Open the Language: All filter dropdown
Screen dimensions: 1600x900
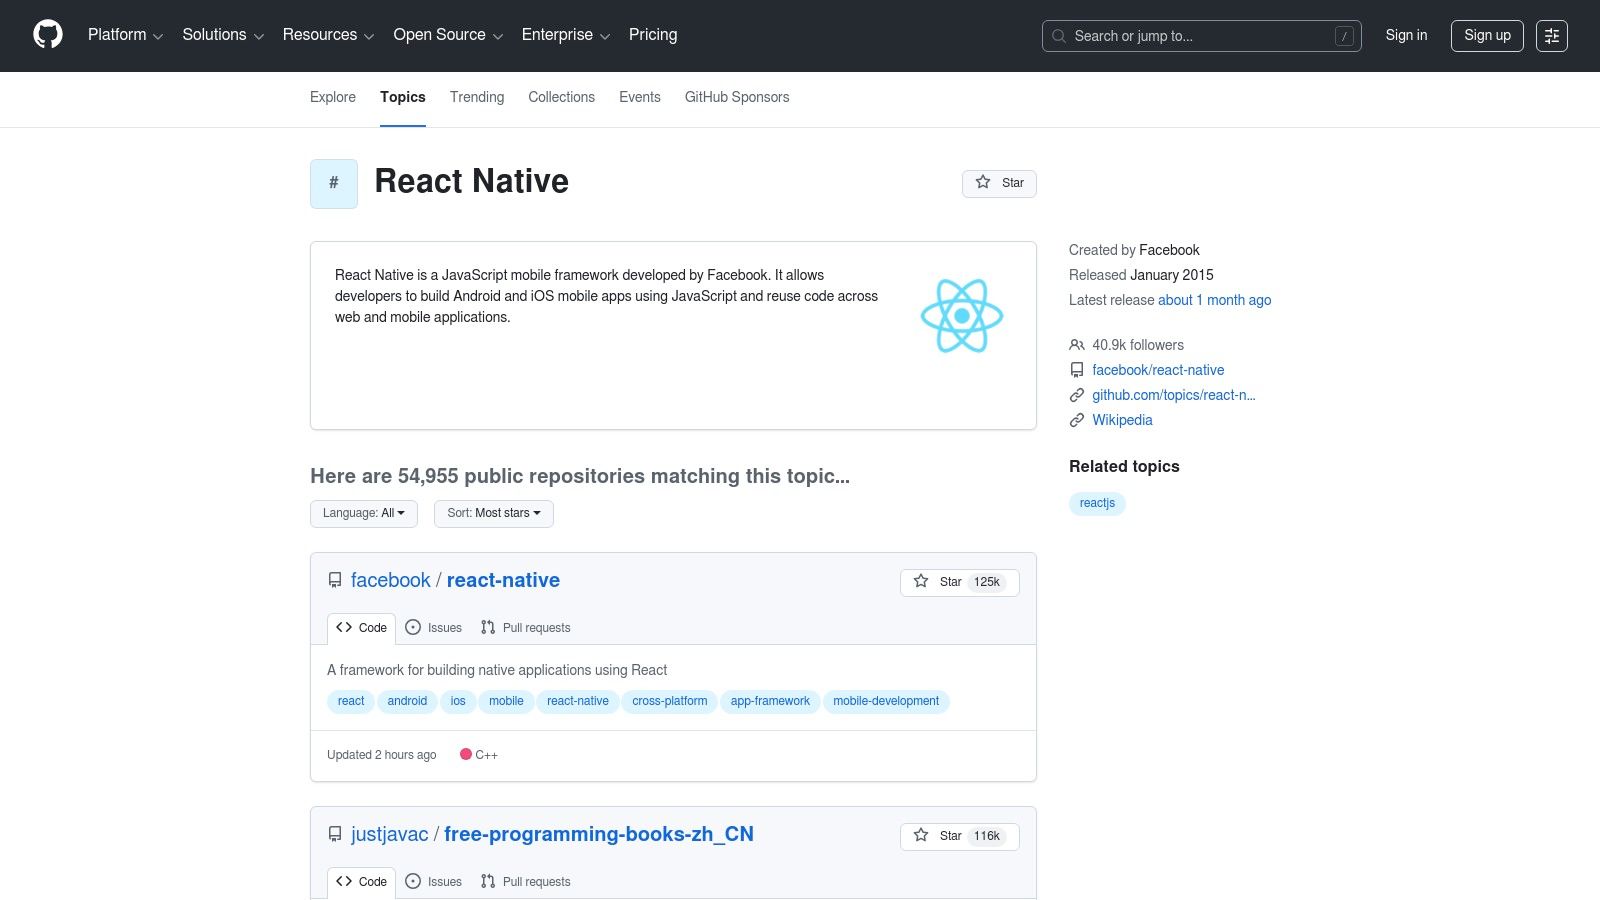363,513
